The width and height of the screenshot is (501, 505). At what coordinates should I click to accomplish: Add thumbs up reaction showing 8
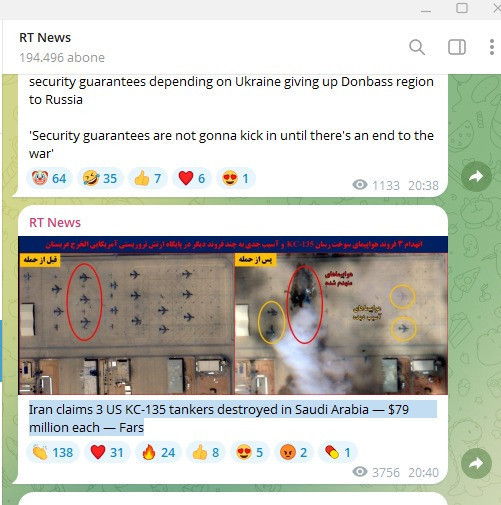(206, 453)
